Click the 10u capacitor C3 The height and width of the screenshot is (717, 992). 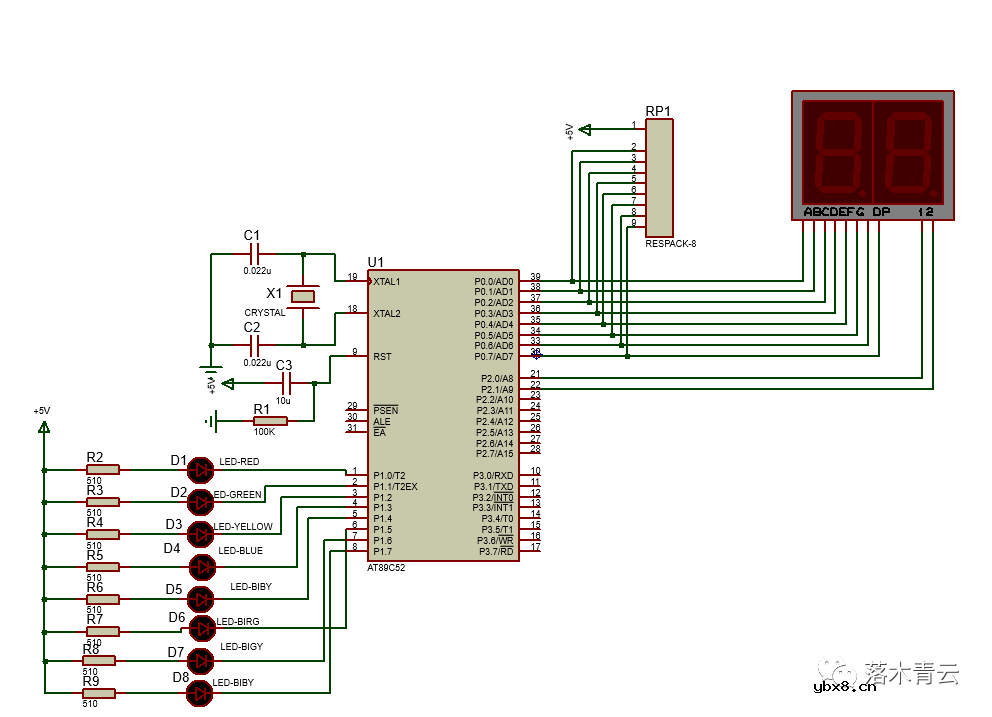[285, 383]
